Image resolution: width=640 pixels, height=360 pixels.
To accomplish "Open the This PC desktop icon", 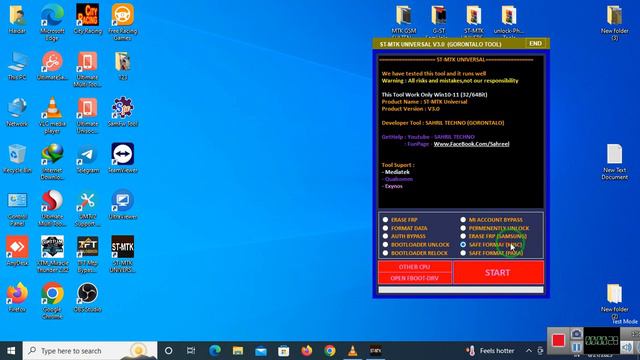I will click(x=17, y=65).
